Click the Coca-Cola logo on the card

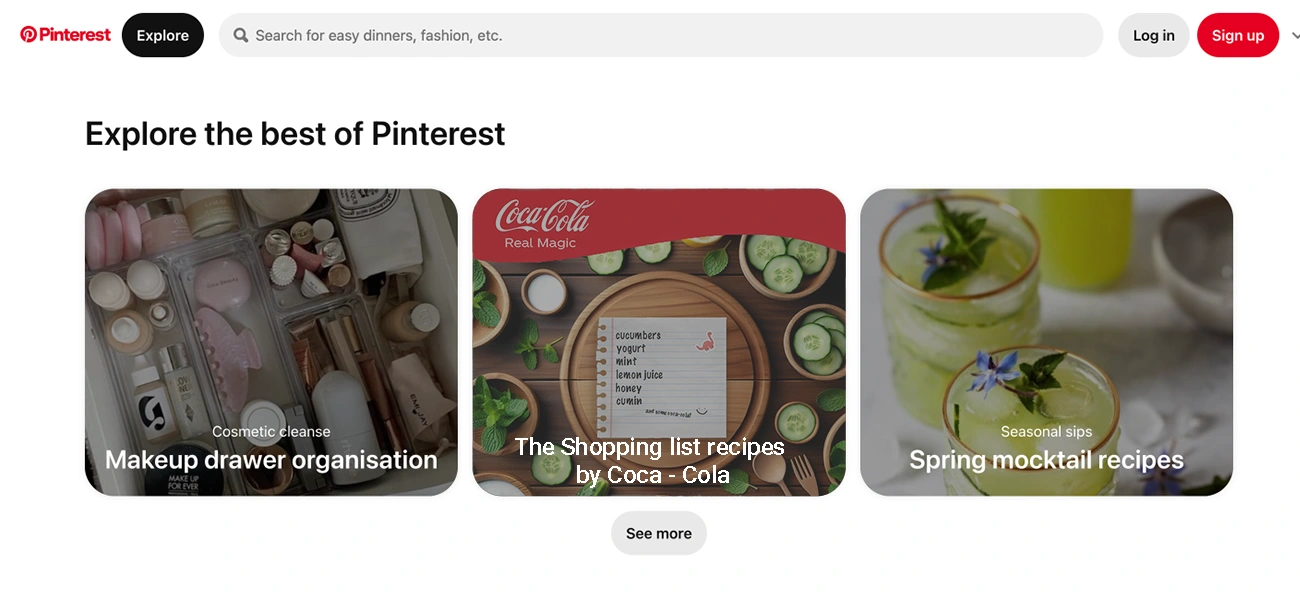tap(544, 215)
